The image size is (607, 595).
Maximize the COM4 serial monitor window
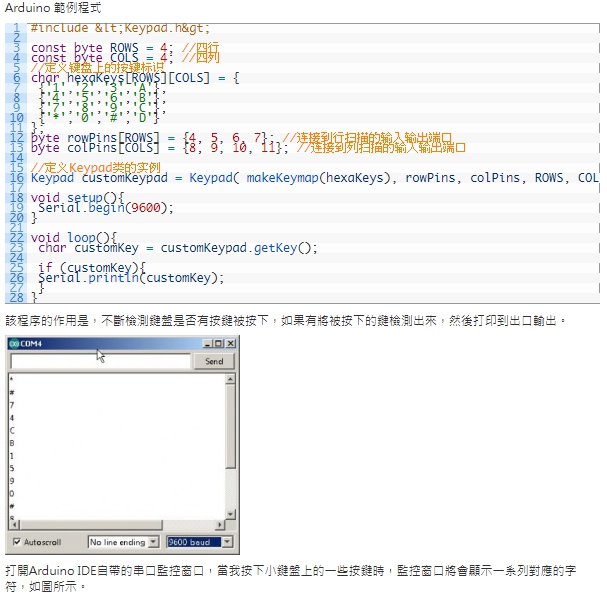click(x=218, y=343)
